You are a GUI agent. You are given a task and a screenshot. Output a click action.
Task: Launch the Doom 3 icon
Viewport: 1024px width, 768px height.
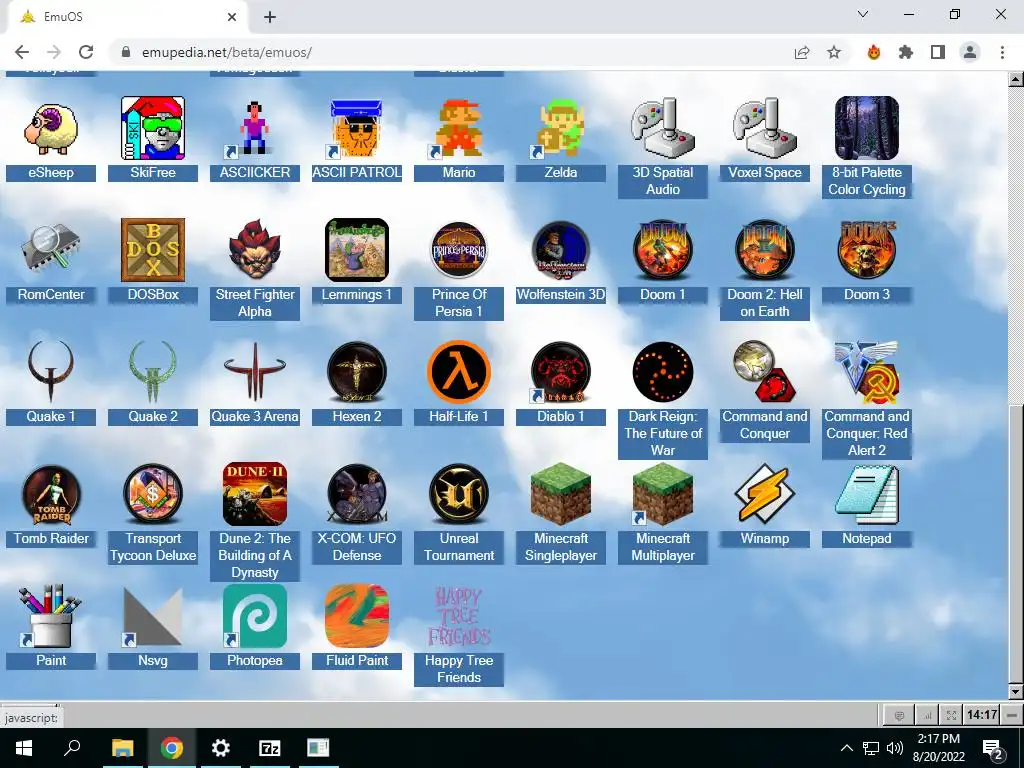[x=867, y=250]
